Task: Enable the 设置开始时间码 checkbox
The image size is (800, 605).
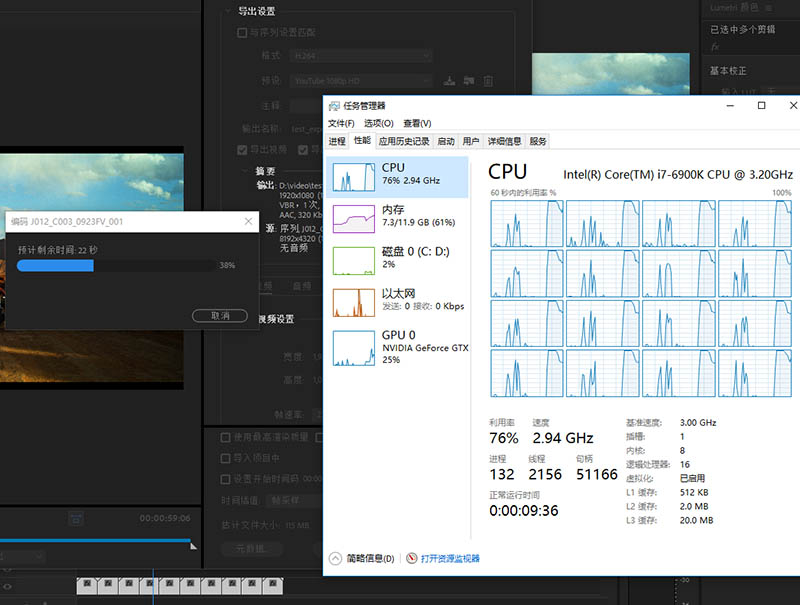Action: pos(226,480)
